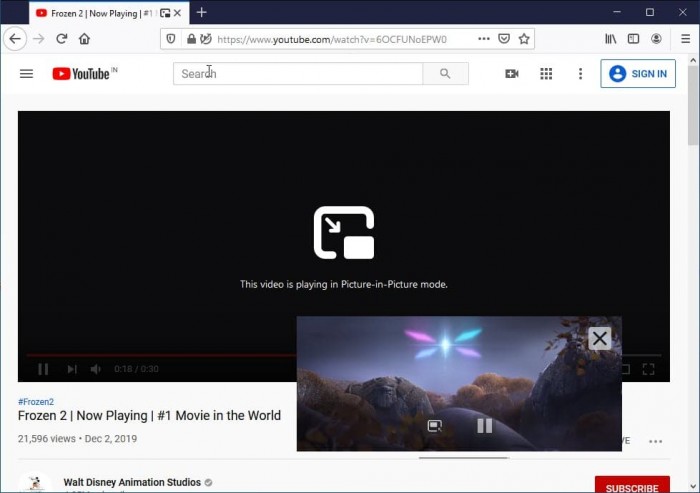The image size is (700, 493).
Task: Click in the YouTube search field
Action: tap(298, 74)
